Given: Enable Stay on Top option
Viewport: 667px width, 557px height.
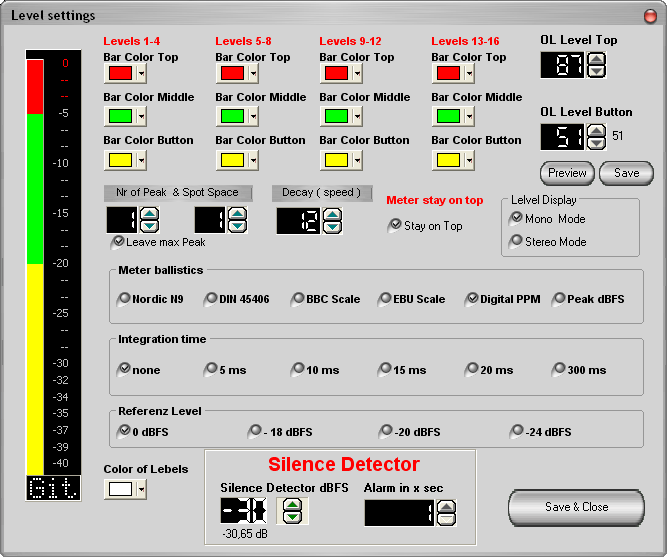Looking at the screenshot, I should pyautogui.click(x=394, y=226).
